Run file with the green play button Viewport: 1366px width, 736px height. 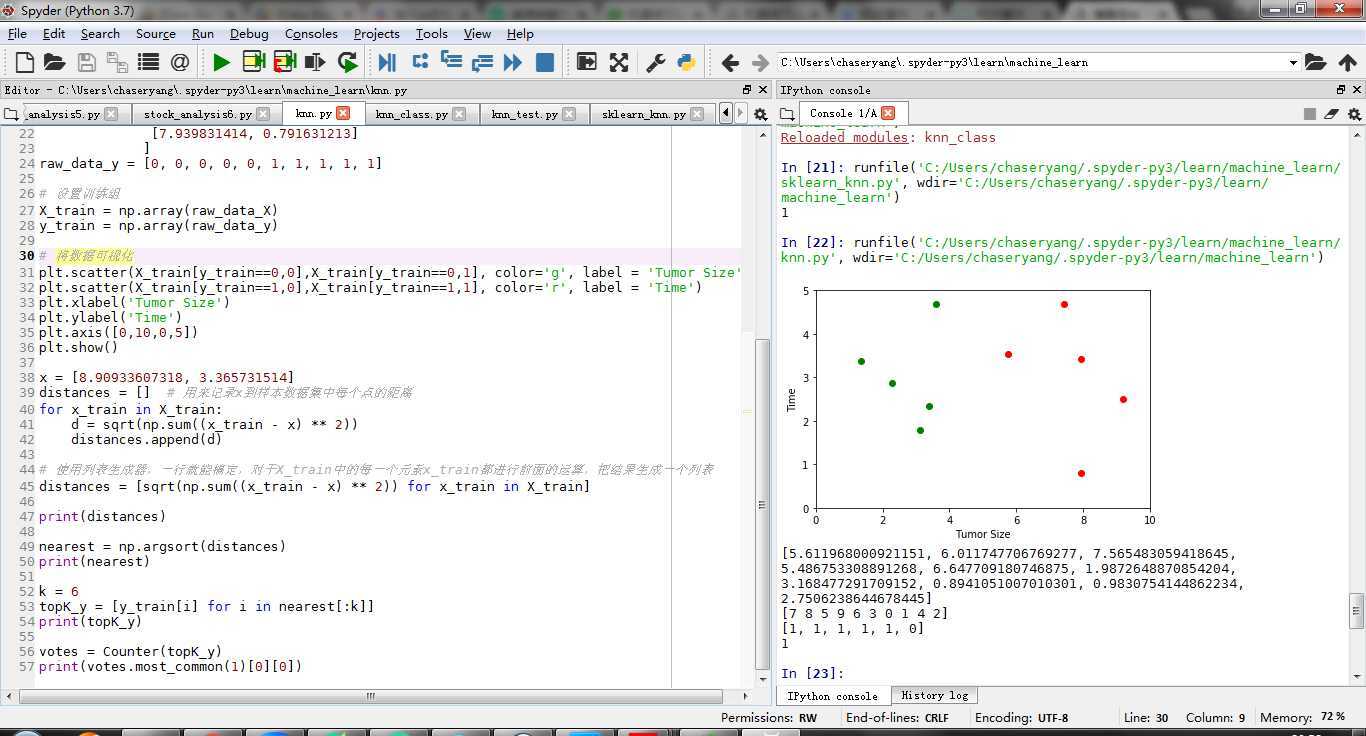click(x=221, y=62)
